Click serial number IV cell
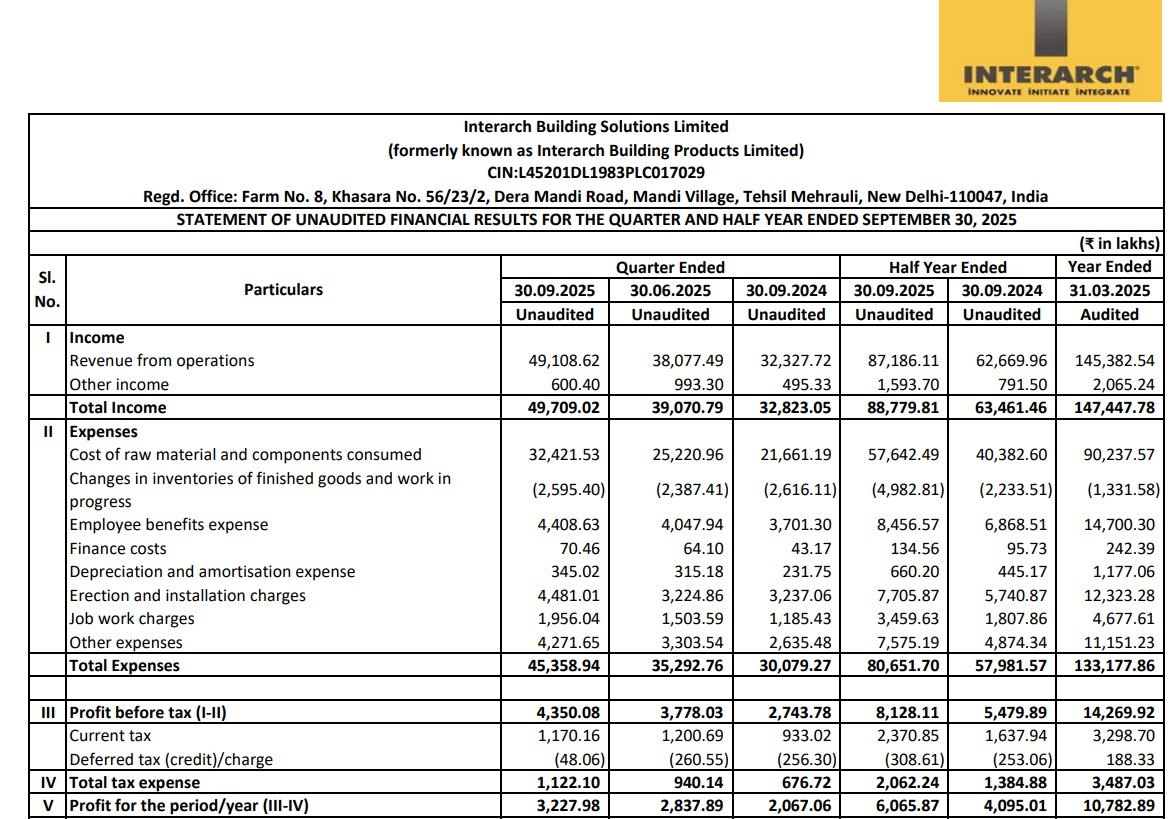 (x=47, y=783)
